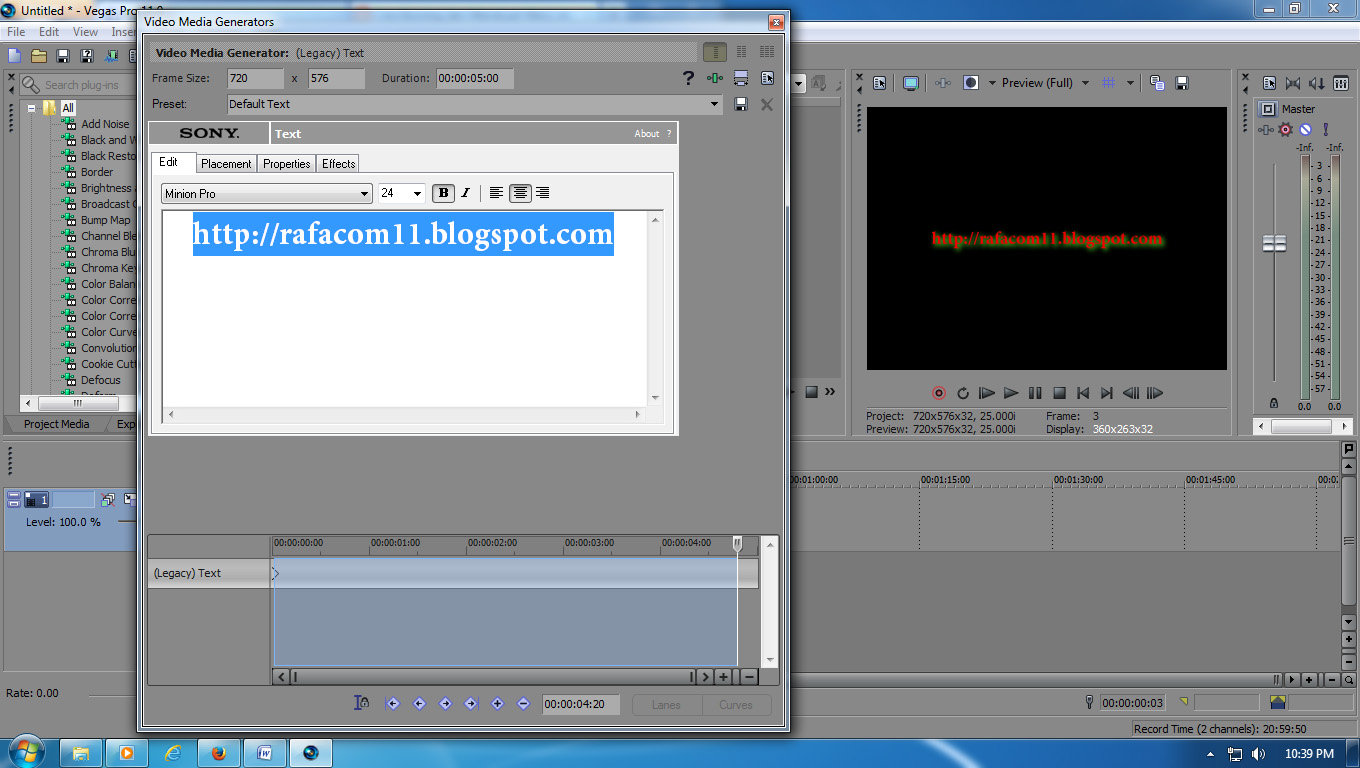The image size is (1360, 768).
Task: Switch to the Placement tab
Action: [x=226, y=164]
